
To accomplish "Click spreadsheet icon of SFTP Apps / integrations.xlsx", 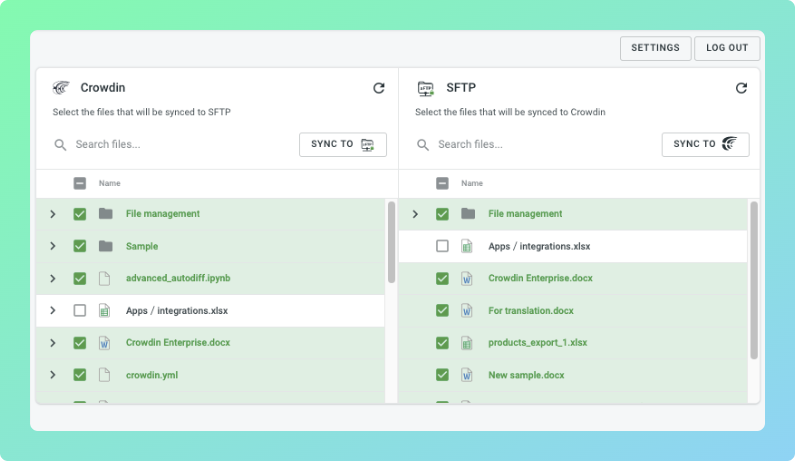I will (467, 246).
